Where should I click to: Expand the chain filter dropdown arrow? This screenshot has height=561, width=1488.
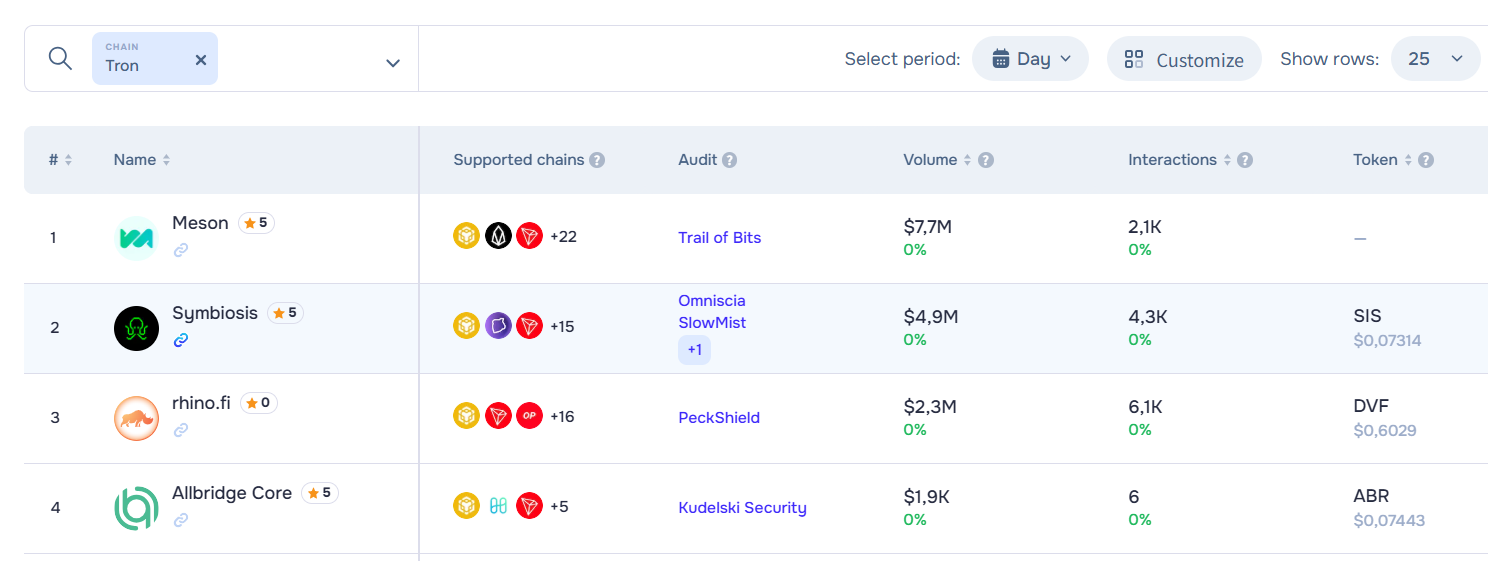(393, 63)
